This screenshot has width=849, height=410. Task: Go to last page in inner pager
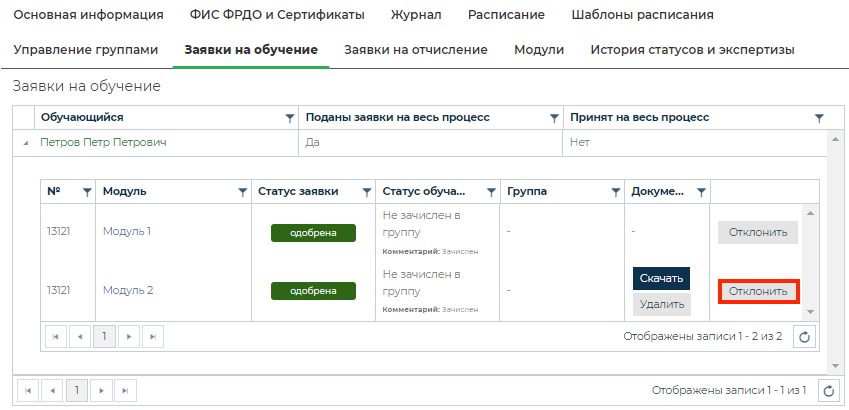coord(153,337)
